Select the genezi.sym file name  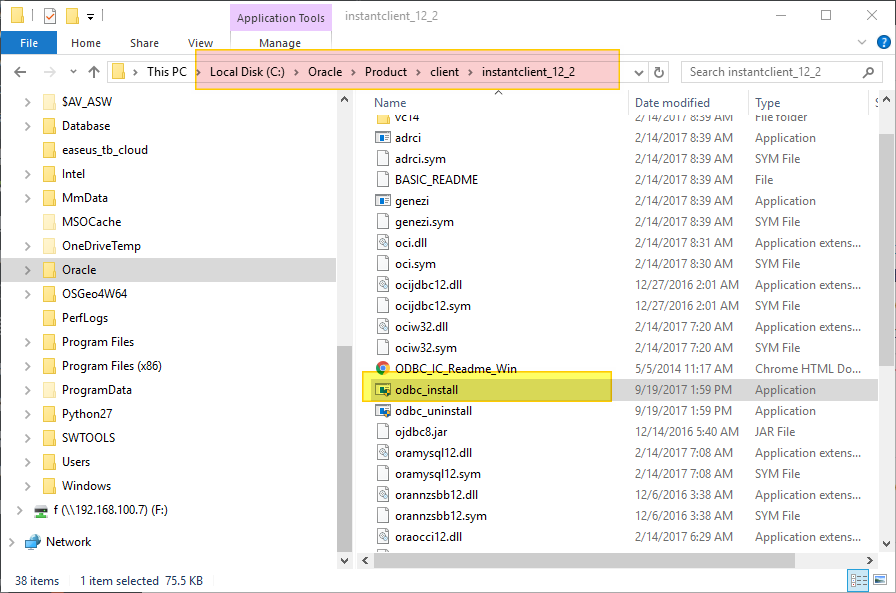click(424, 222)
